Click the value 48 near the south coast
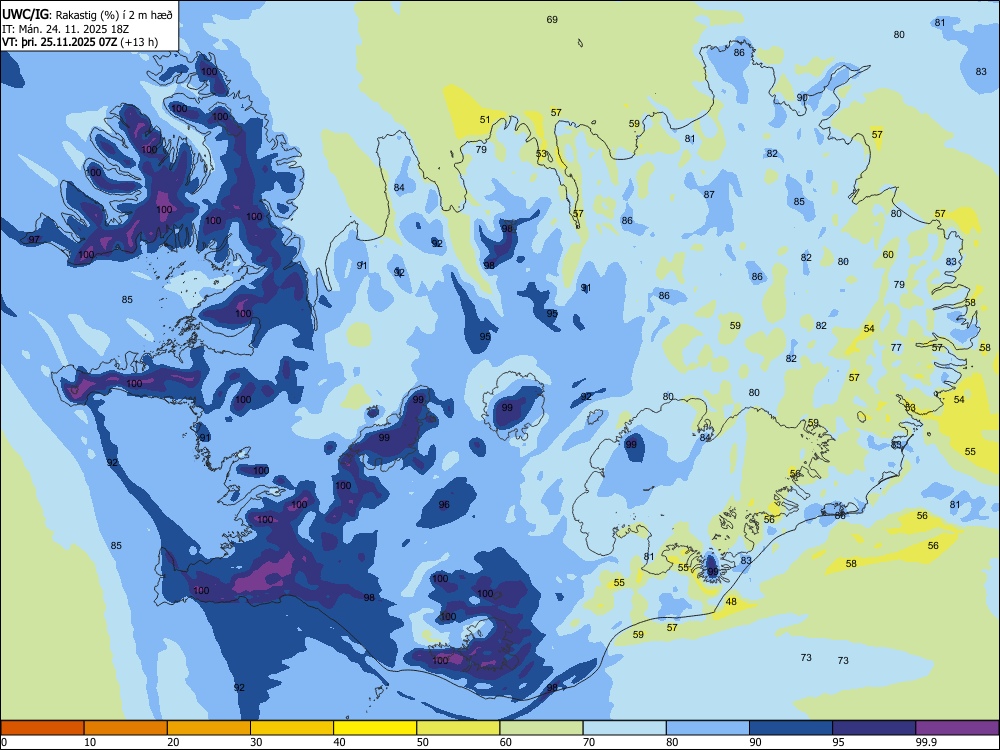 click(732, 601)
